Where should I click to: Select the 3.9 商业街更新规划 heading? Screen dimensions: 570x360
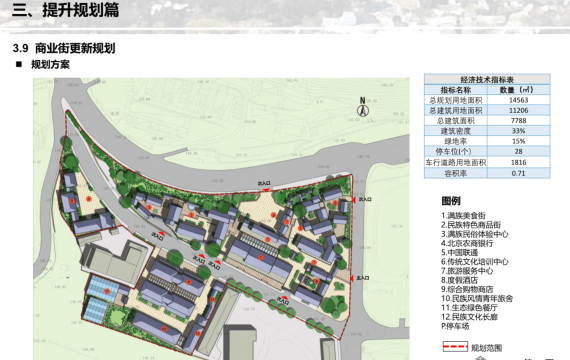pos(64,48)
